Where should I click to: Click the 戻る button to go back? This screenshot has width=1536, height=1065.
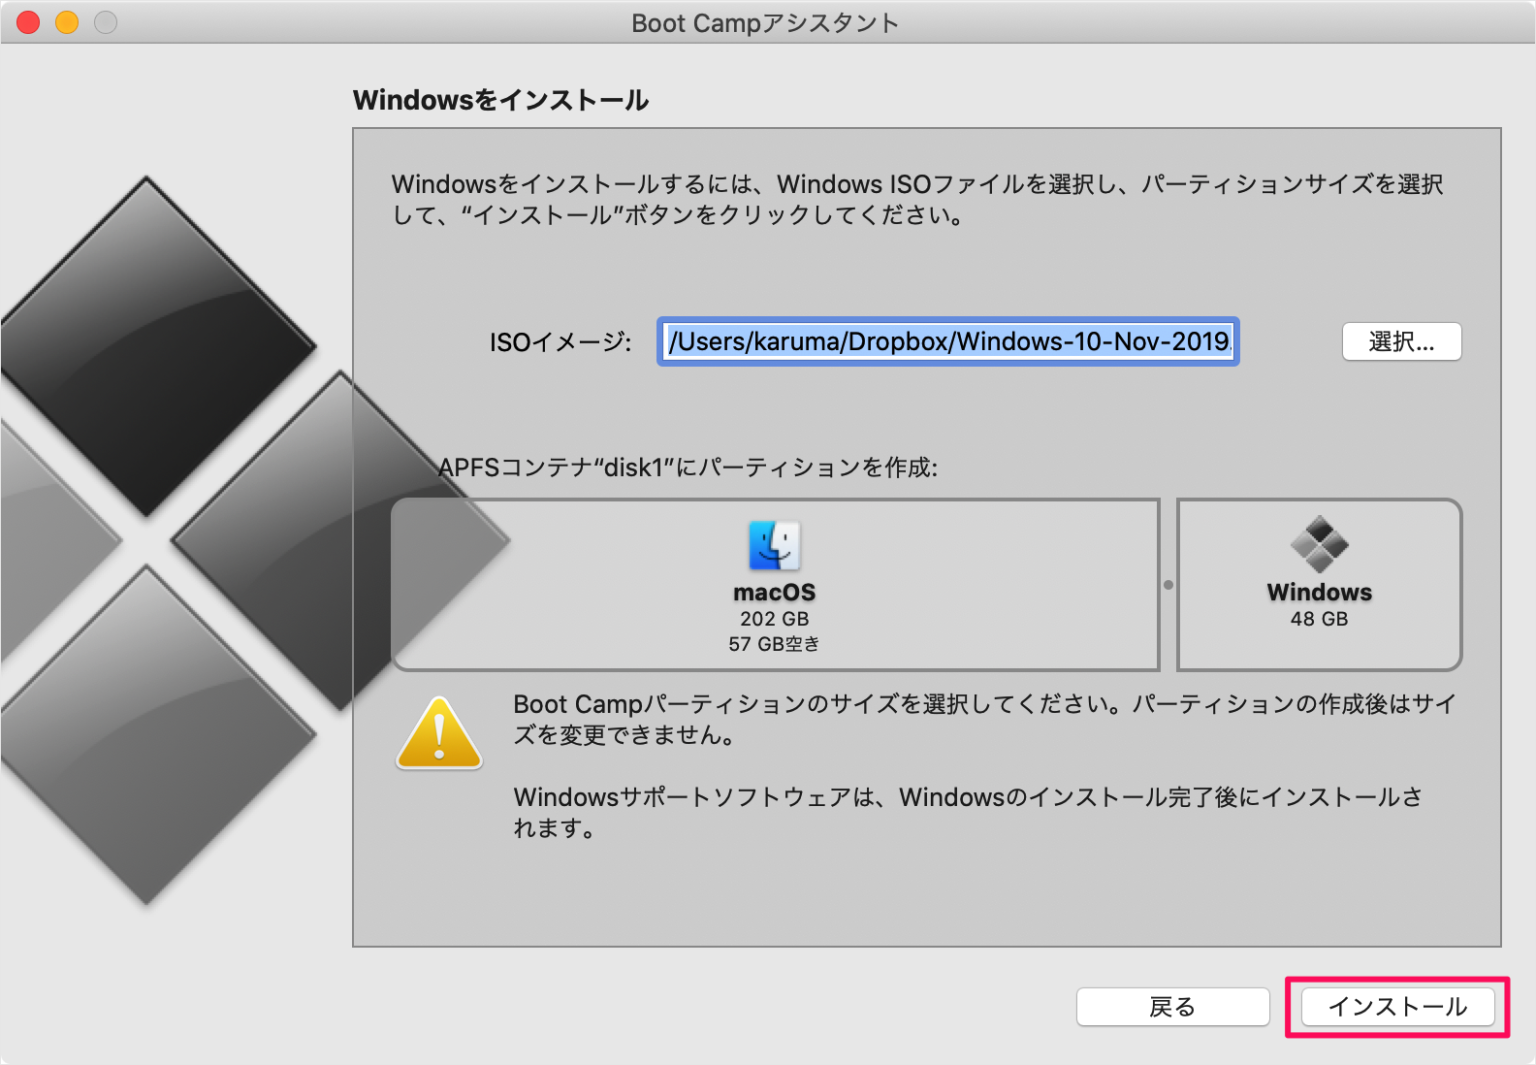1172,1007
